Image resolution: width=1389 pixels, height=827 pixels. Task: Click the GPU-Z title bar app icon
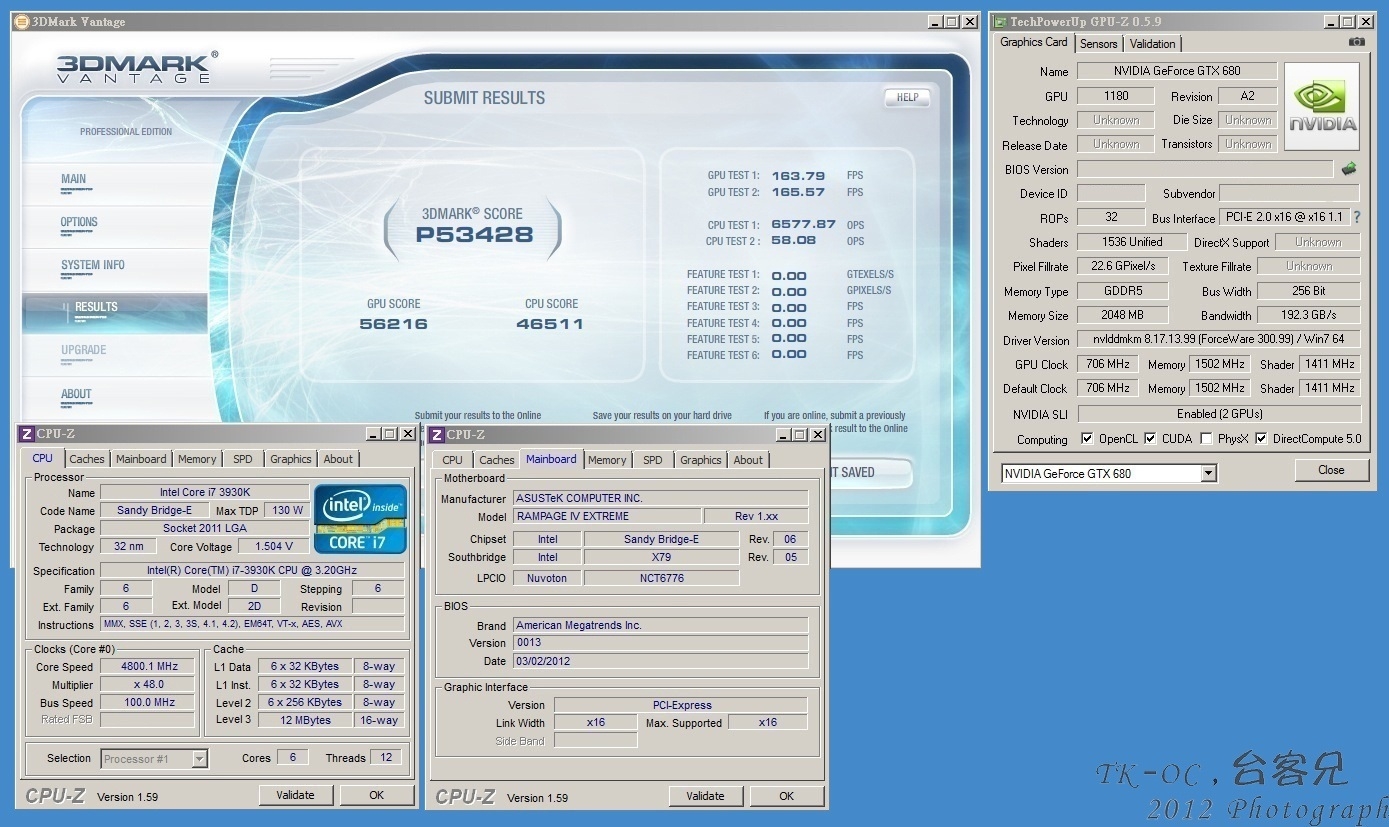click(999, 22)
